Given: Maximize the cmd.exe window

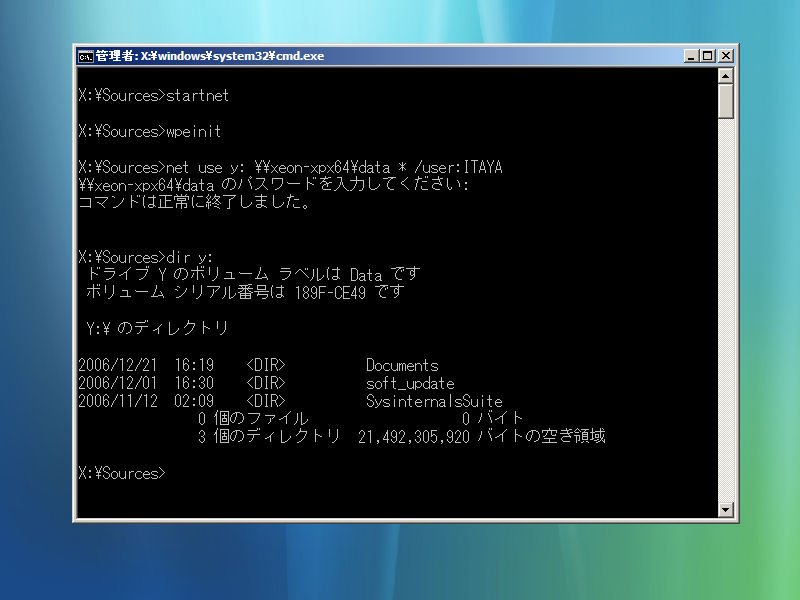Looking at the screenshot, I should click(708, 56).
